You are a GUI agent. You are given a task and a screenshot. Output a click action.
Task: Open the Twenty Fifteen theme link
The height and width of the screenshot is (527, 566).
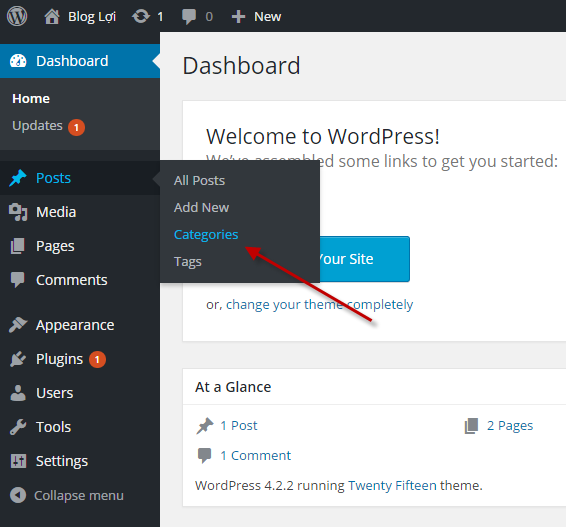[x=392, y=485]
